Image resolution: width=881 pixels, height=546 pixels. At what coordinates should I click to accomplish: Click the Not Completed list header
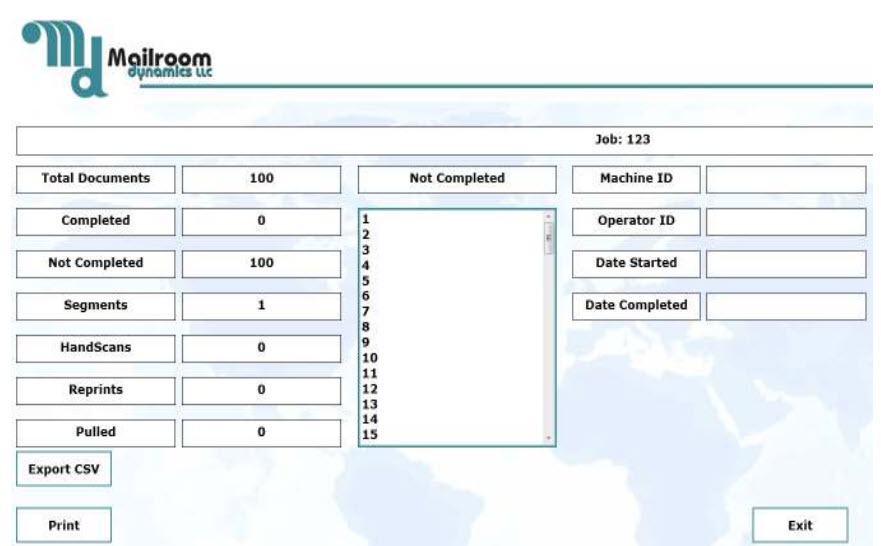tap(456, 179)
